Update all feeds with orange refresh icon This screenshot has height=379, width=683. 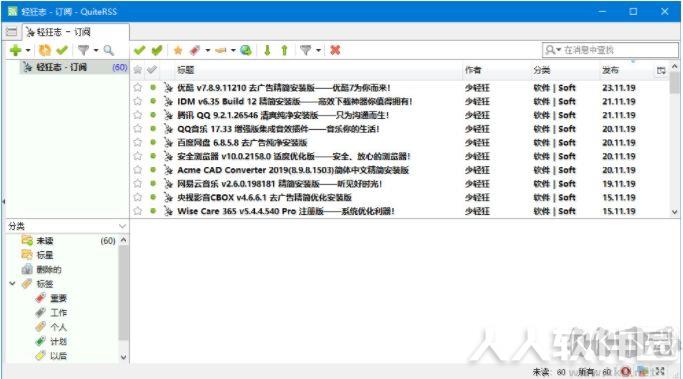[44, 51]
